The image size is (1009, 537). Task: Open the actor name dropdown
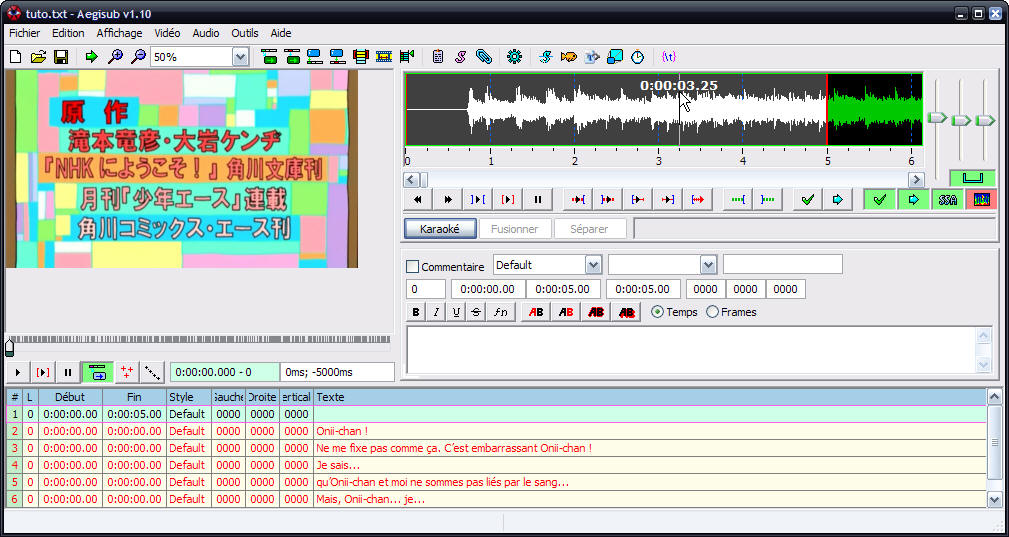click(x=708, y=265)
